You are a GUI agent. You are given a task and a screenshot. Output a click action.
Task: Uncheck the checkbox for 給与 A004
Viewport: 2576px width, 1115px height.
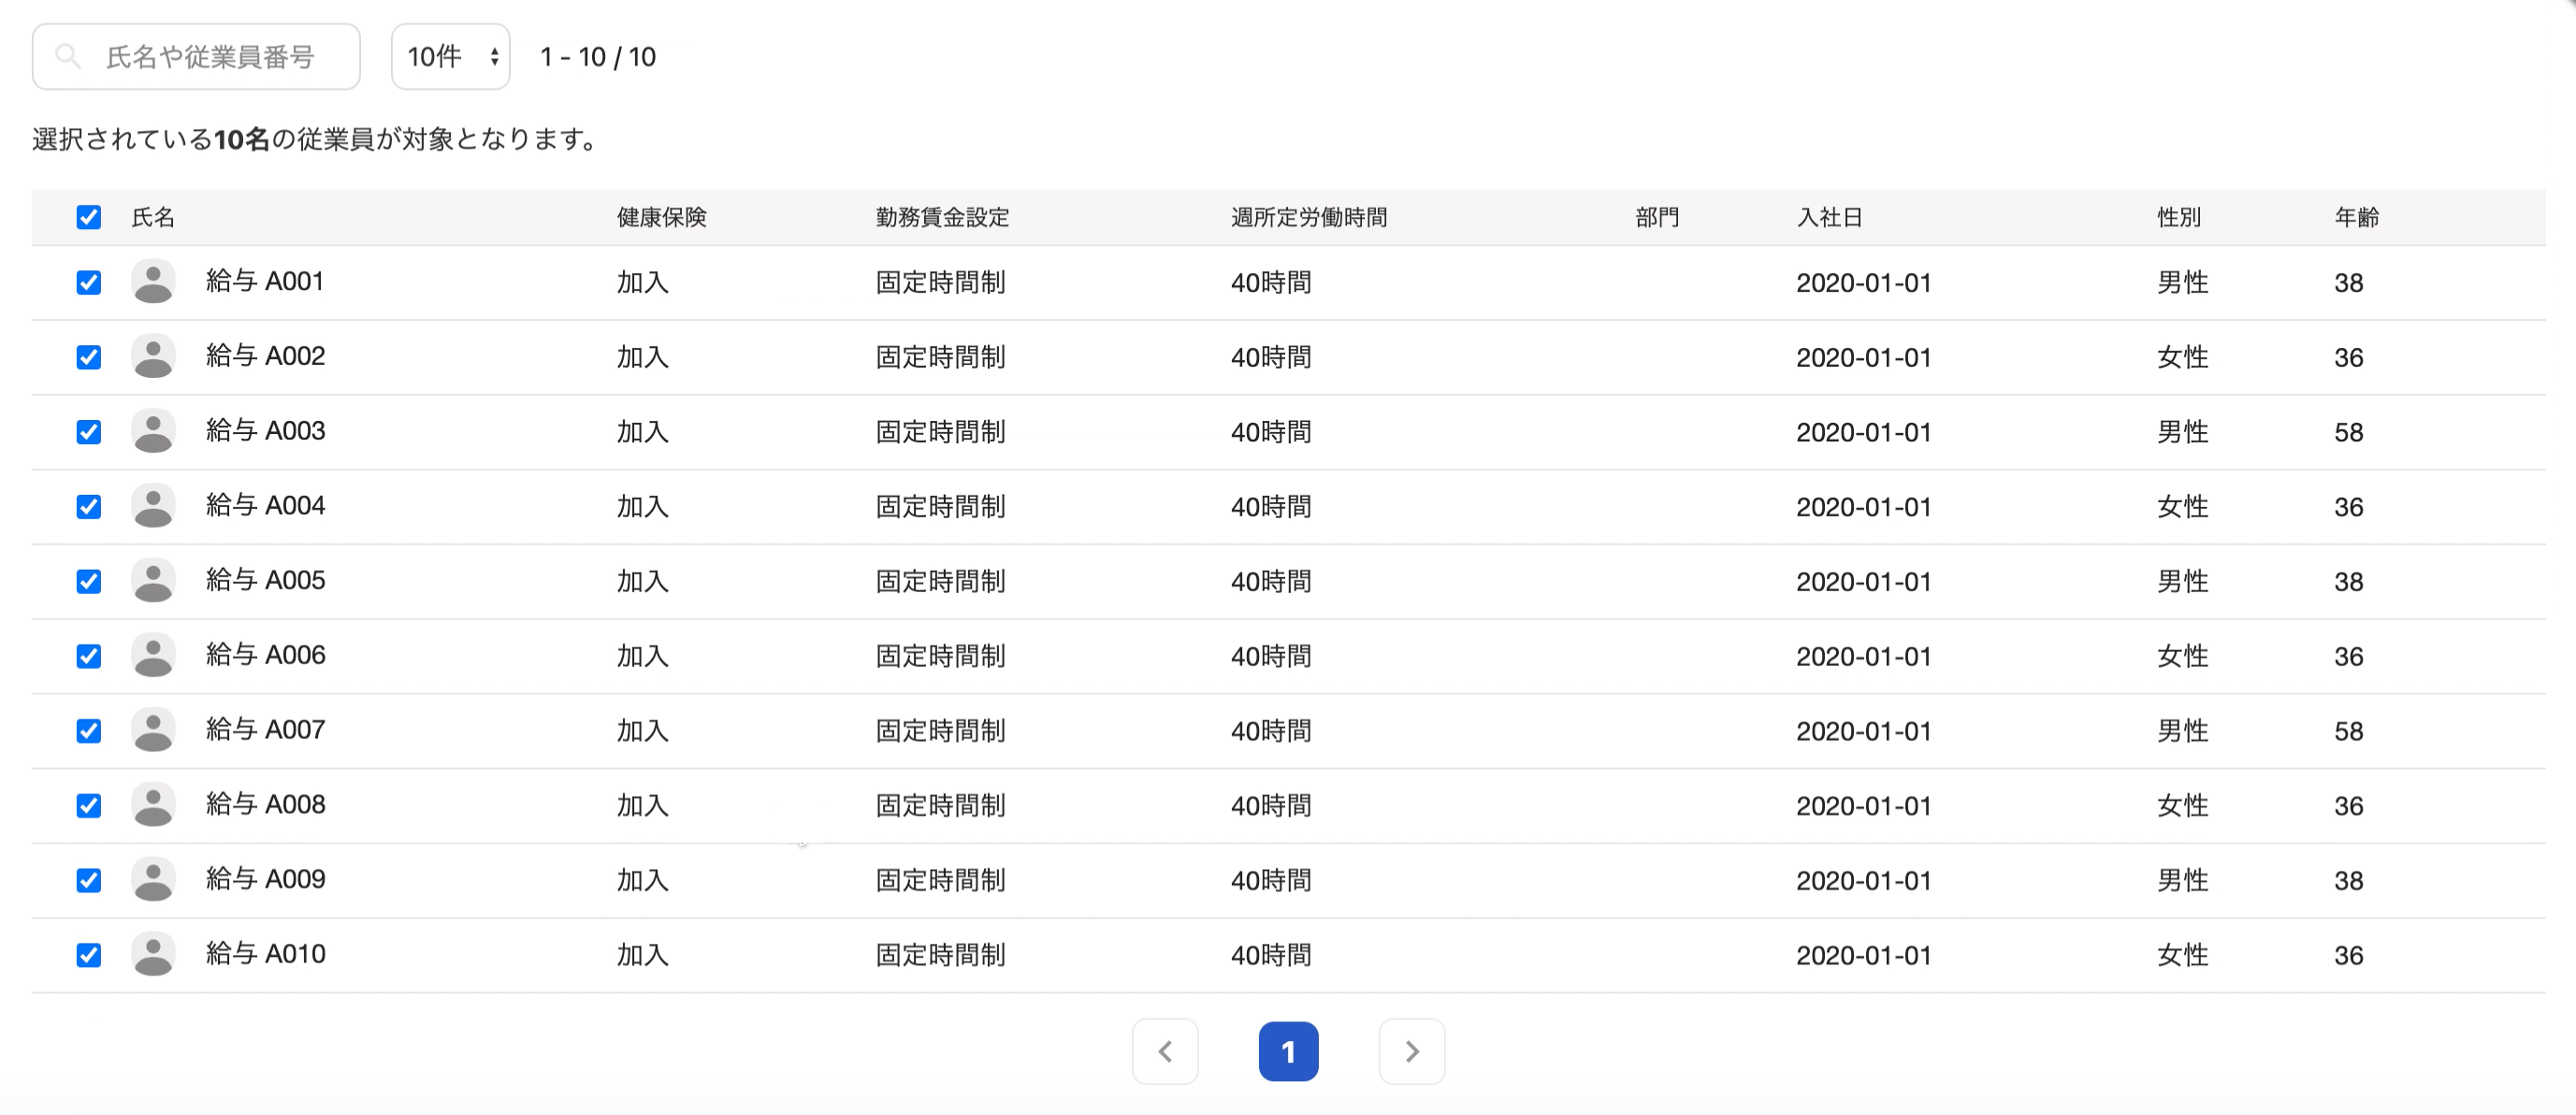click(89, 506)
